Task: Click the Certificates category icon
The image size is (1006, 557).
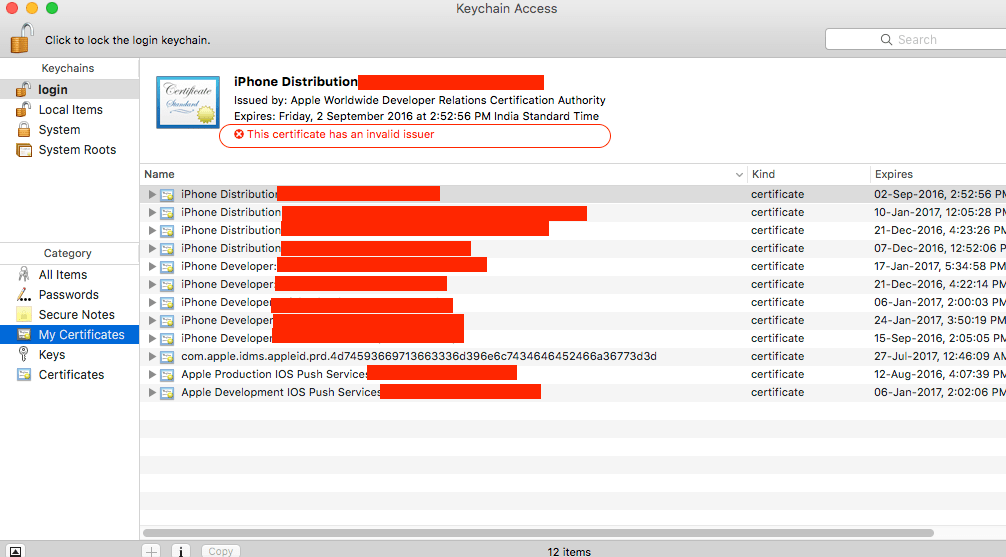Action: click(x=24, y=374)
